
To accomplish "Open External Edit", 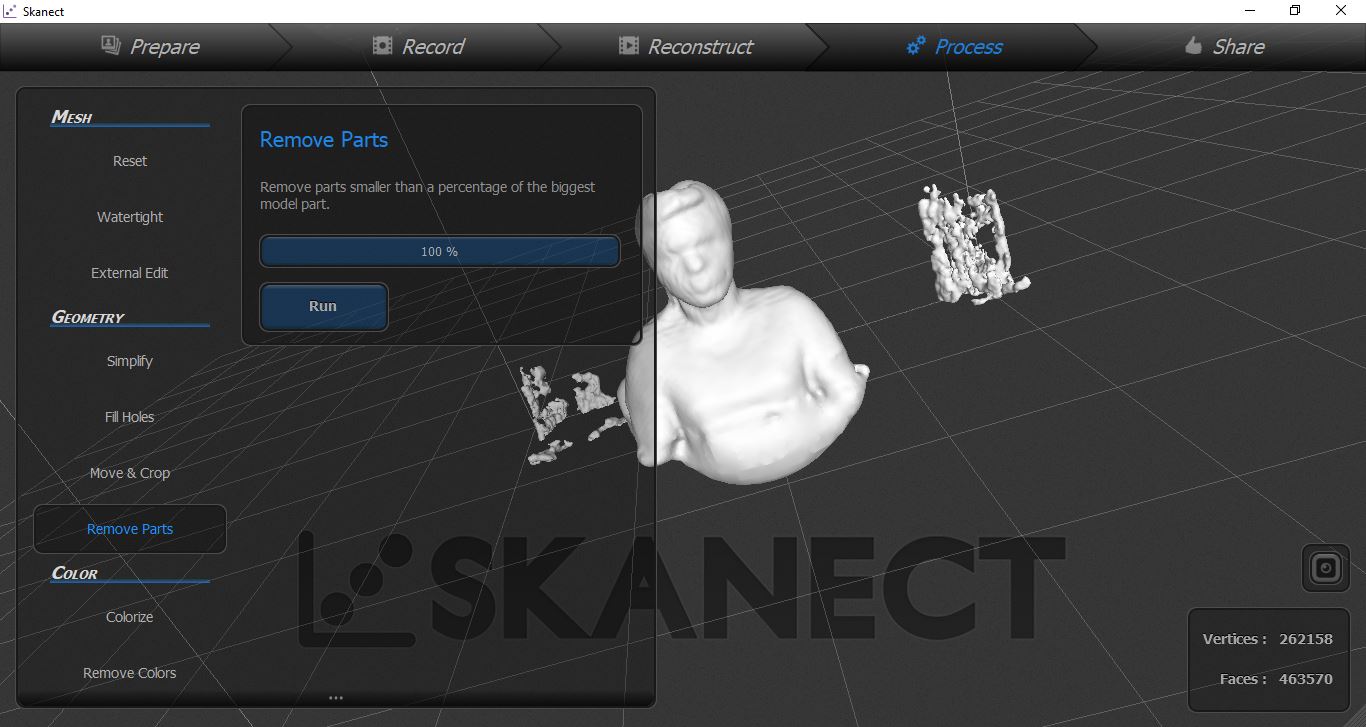I will (x=130, y=273).
